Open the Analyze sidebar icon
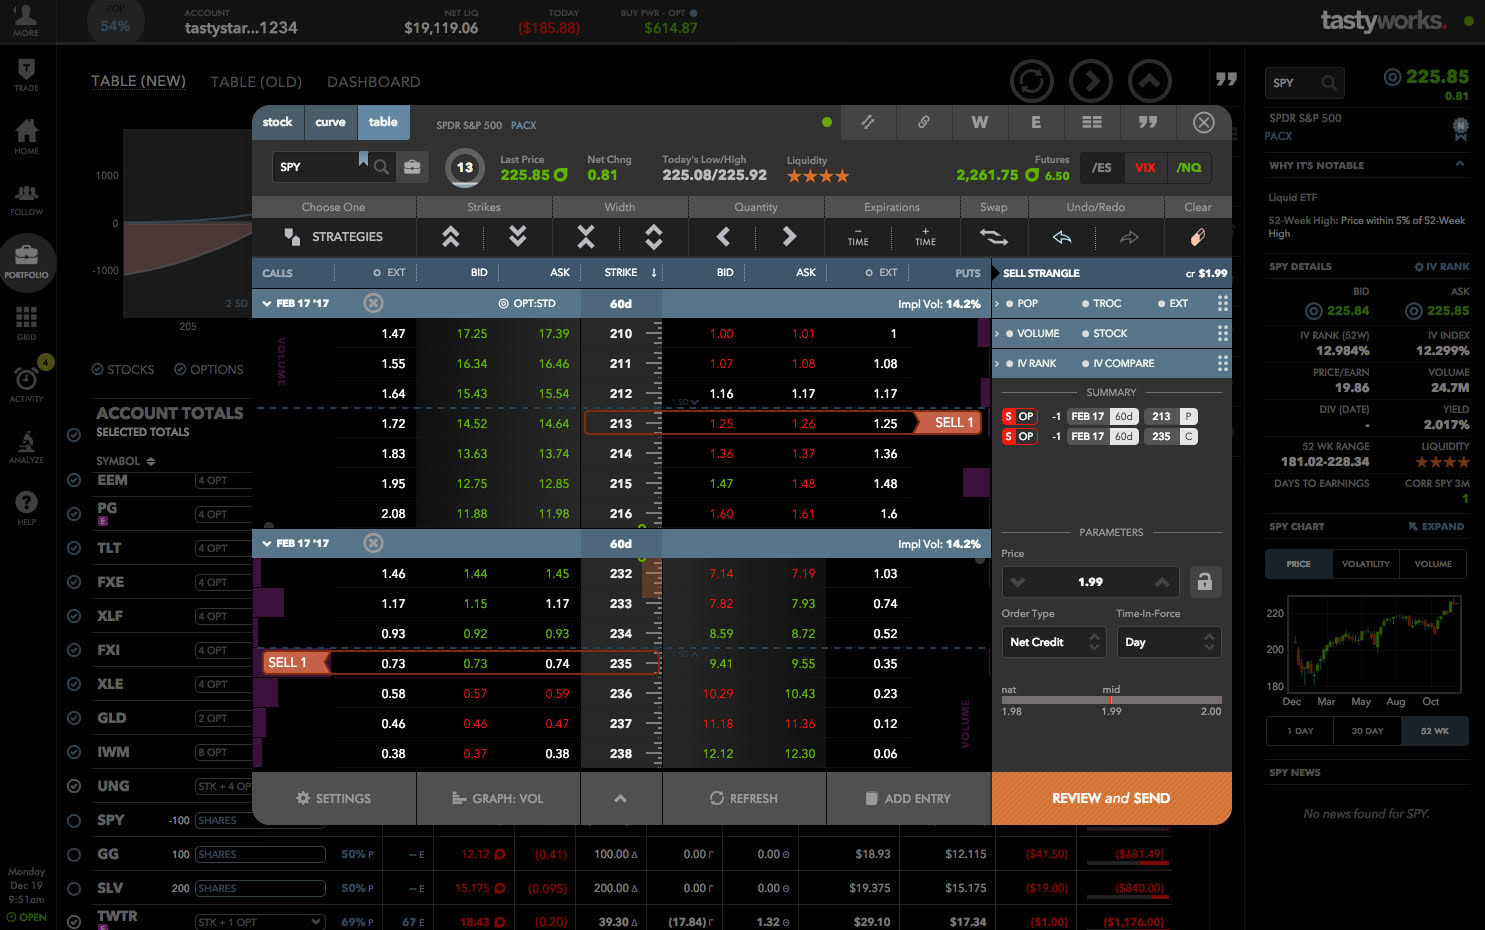Image resolution: width=1485 pixels, height=930 pixels. pyautogui.click(x=26, y=446)
